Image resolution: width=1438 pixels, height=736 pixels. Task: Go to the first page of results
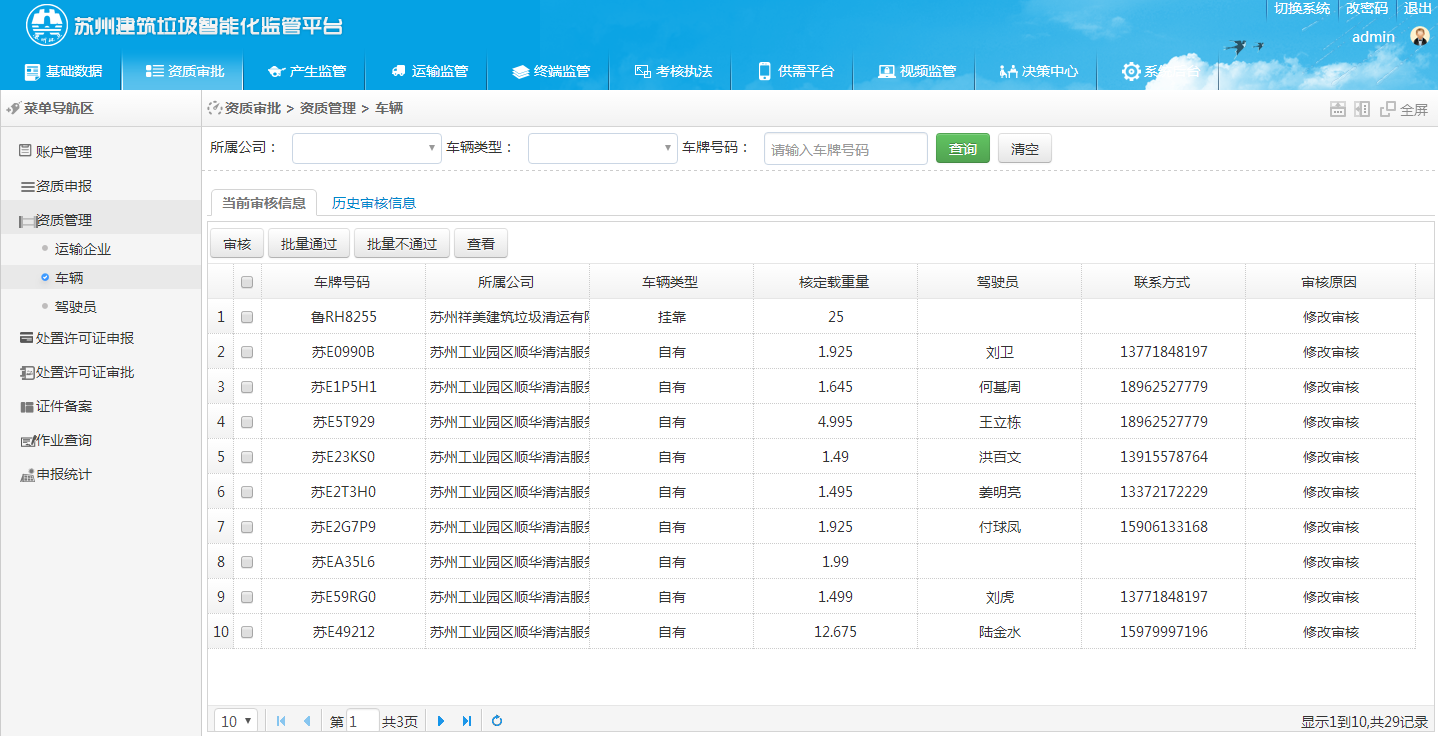click(x=281, y=721)
